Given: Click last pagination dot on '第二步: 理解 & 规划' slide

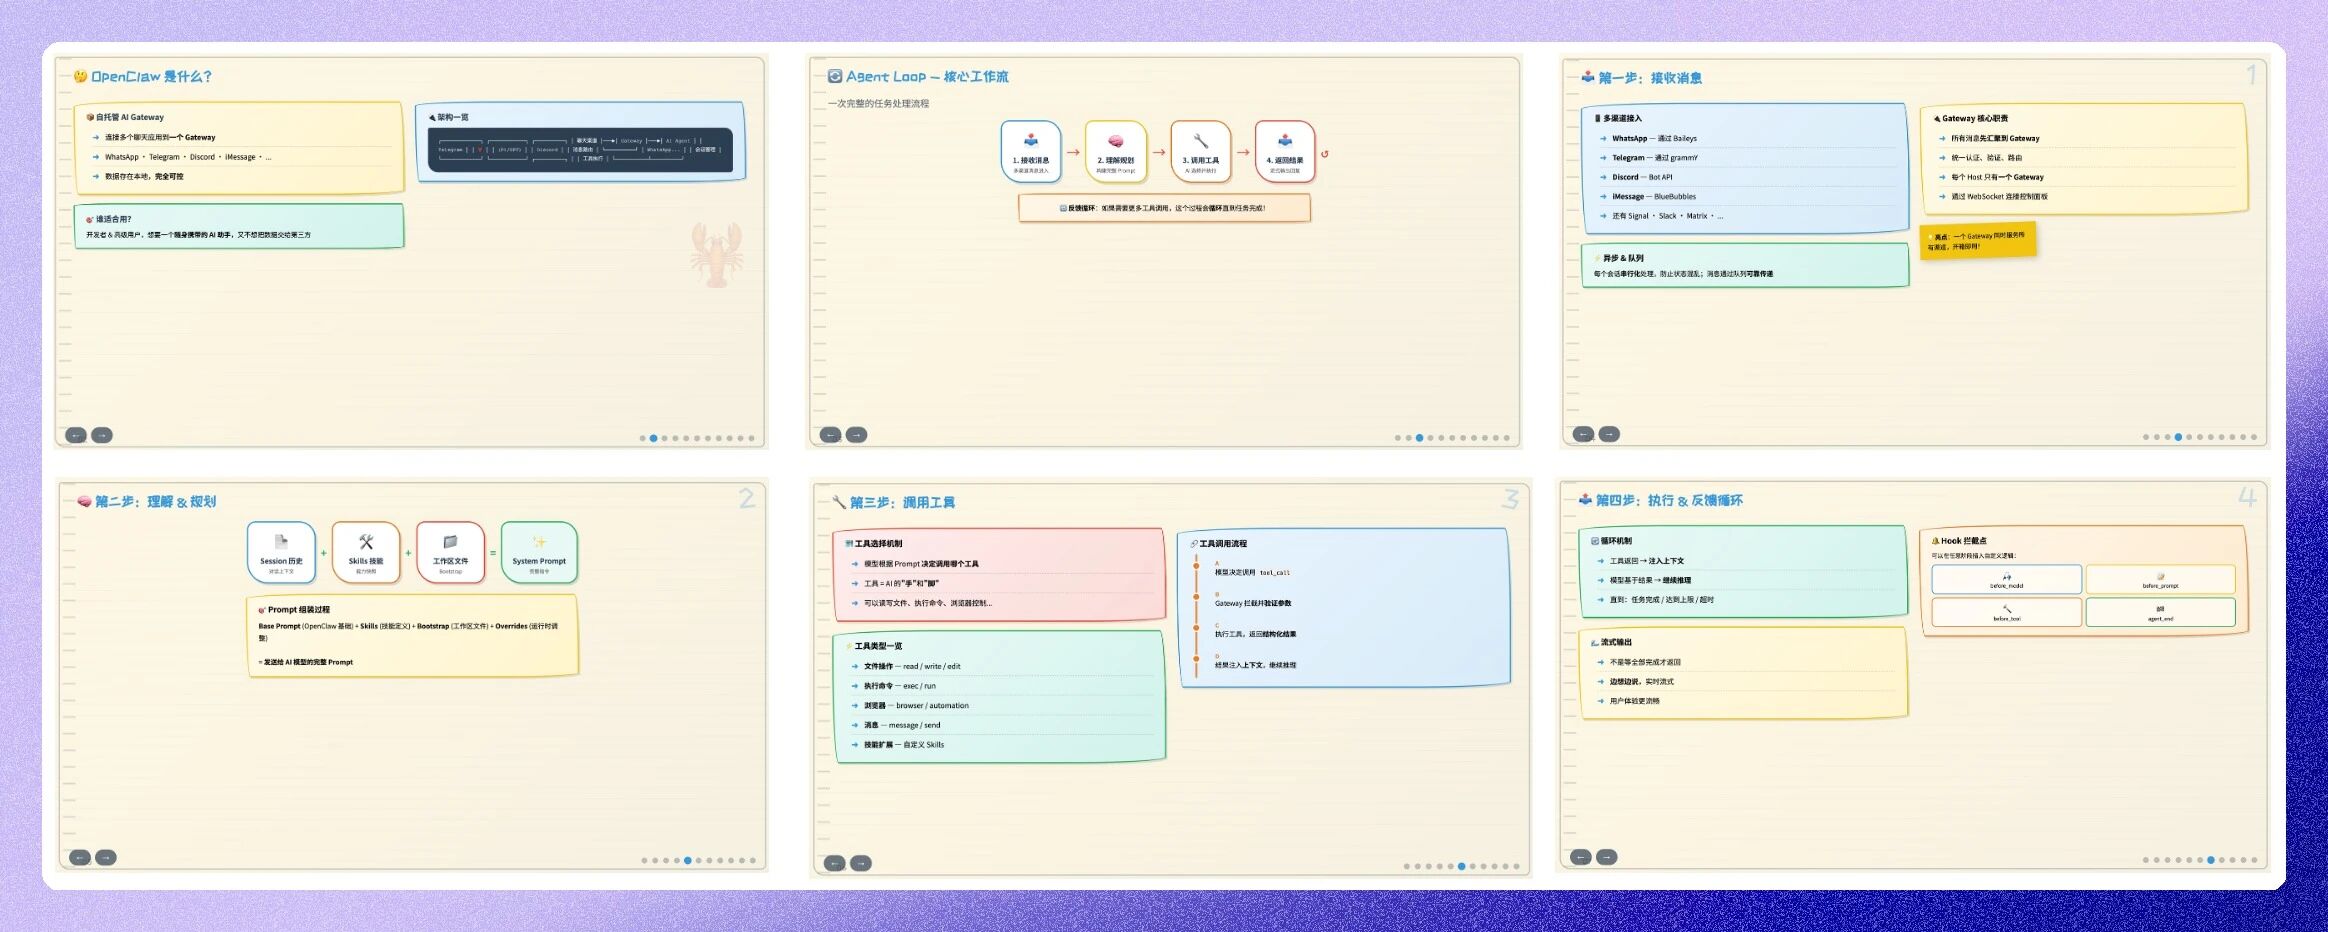Looking at the screenshot, I should coord(753,860).
